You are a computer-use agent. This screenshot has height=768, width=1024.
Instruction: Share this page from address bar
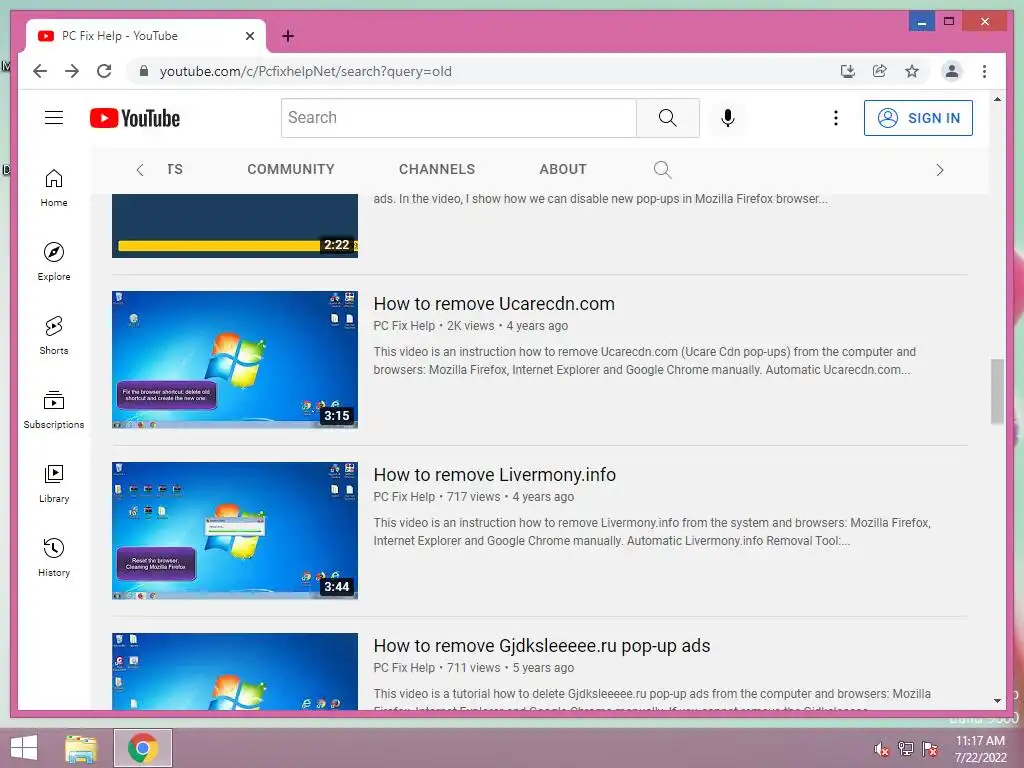[880, 71]
